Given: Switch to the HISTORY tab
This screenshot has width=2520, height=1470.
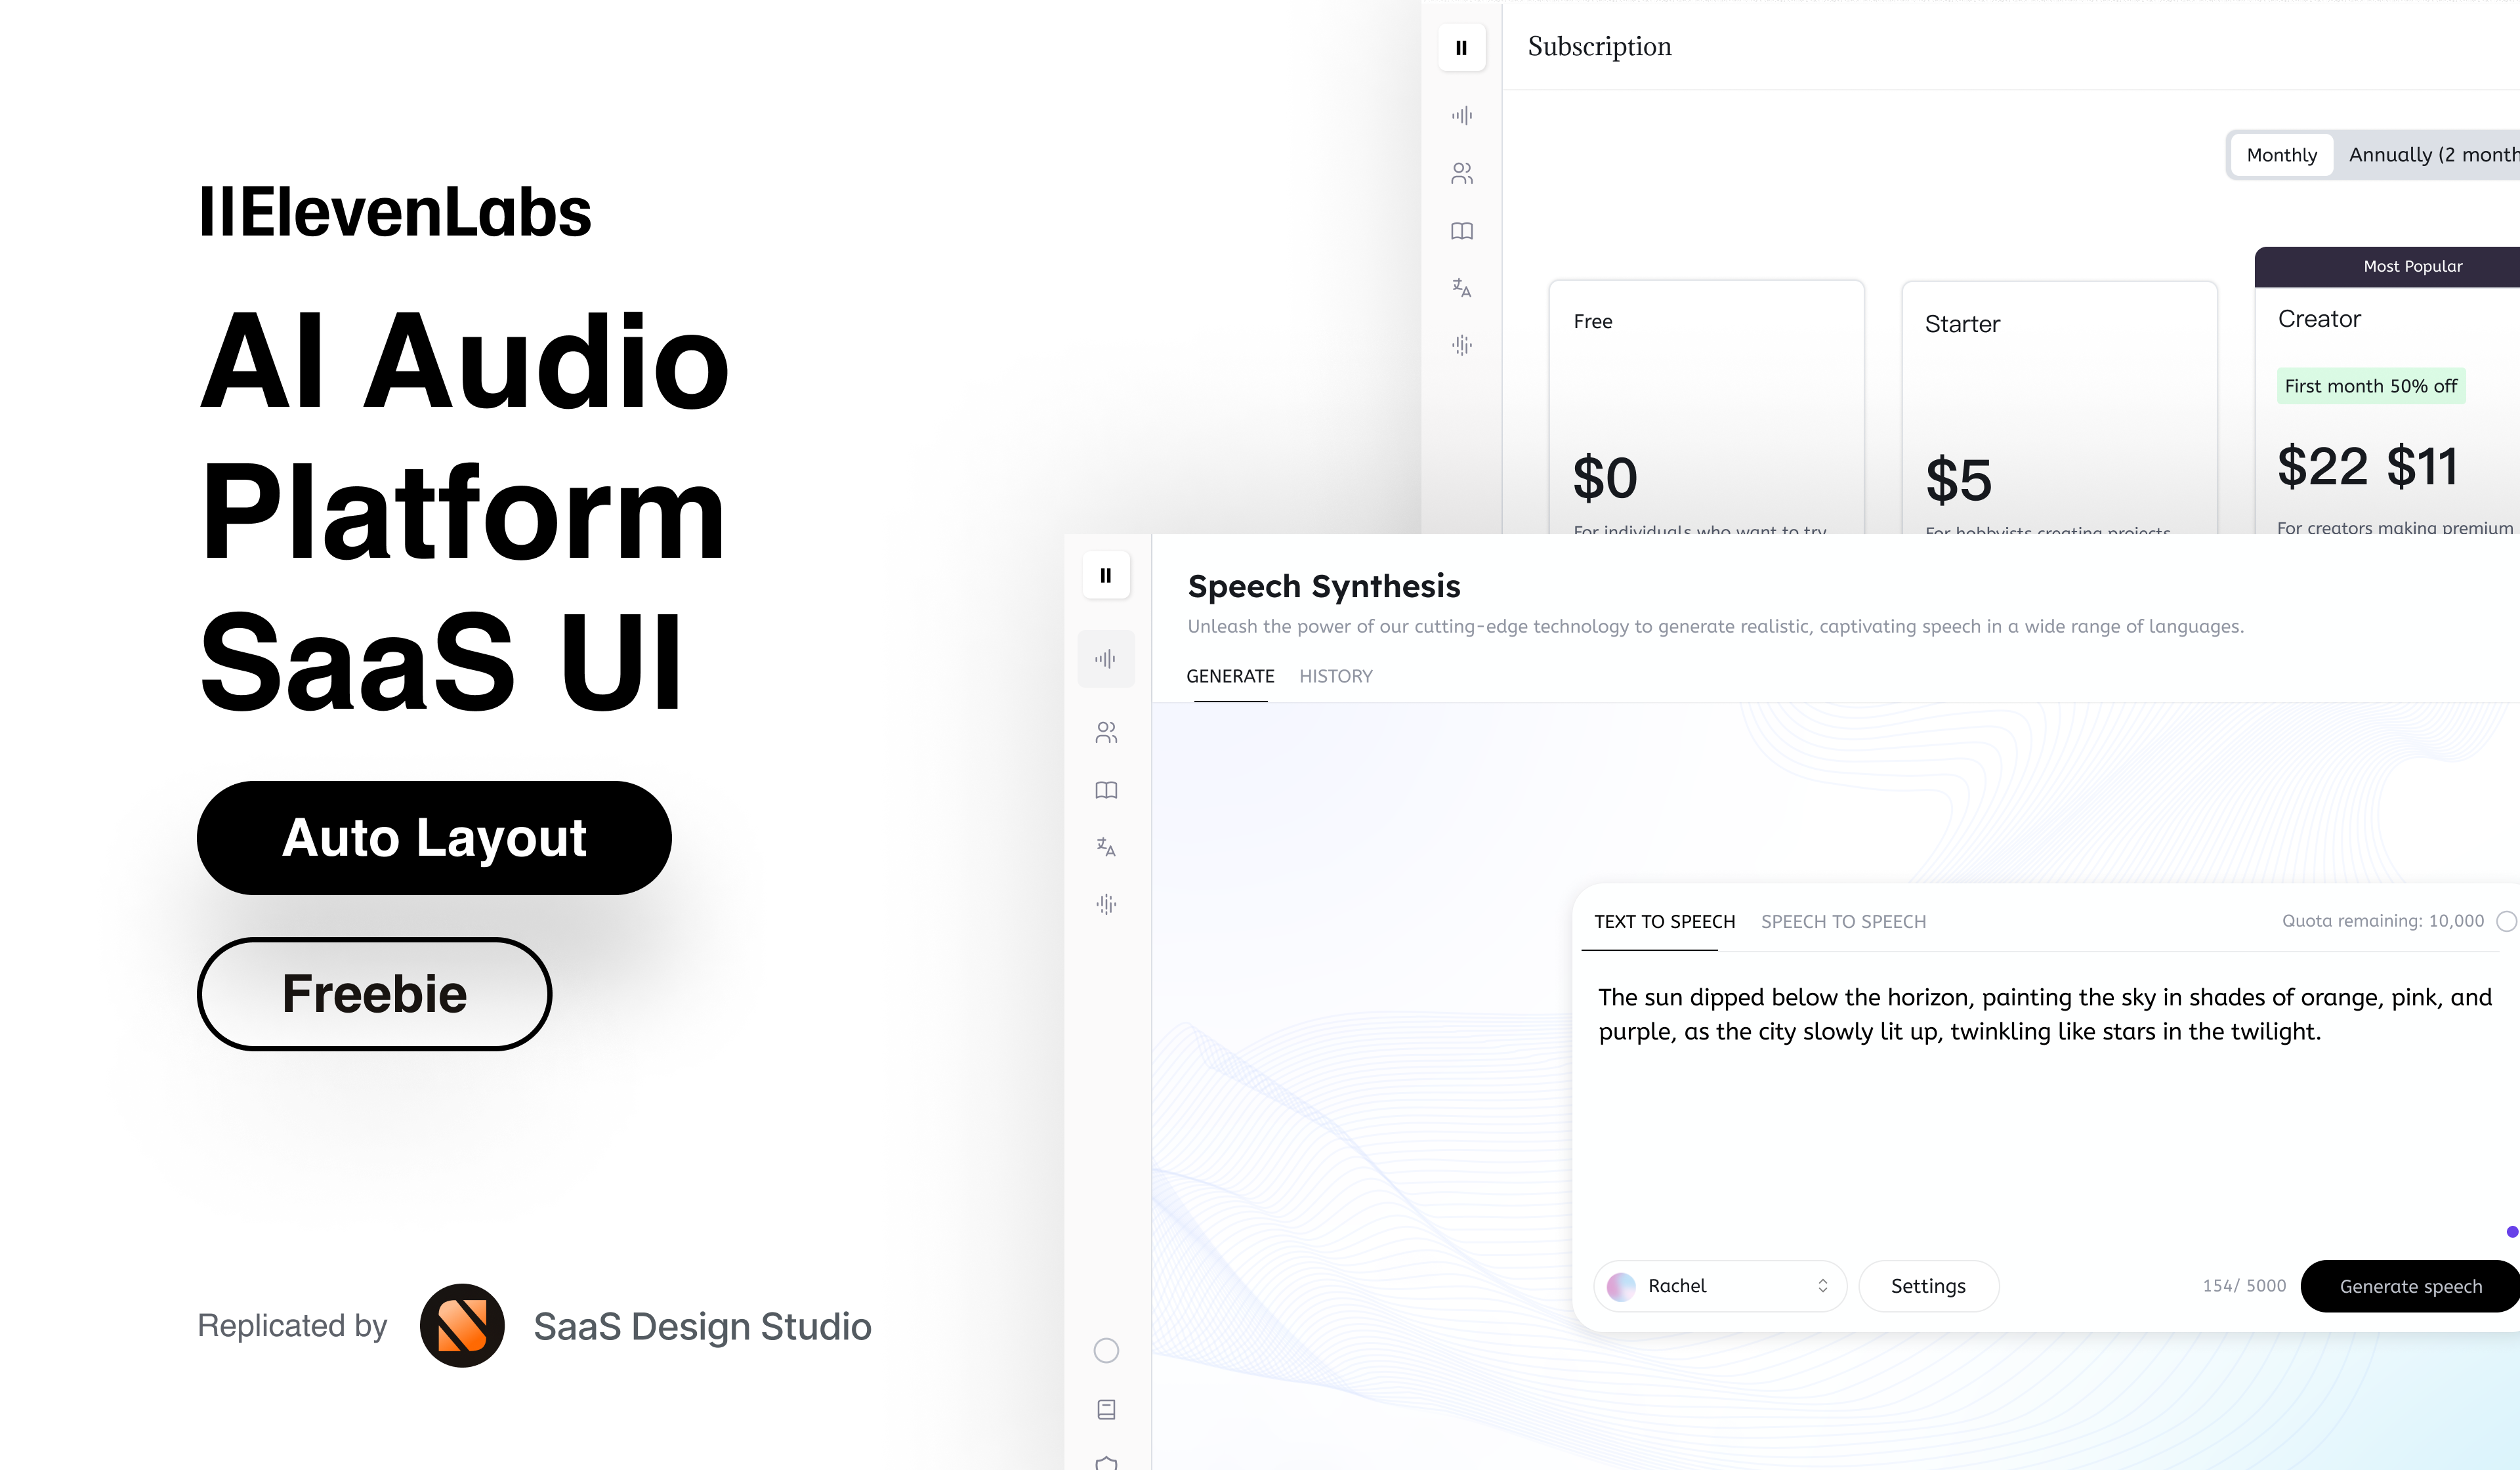Looking at the screenshot, I should click(x=1335, y=676).
